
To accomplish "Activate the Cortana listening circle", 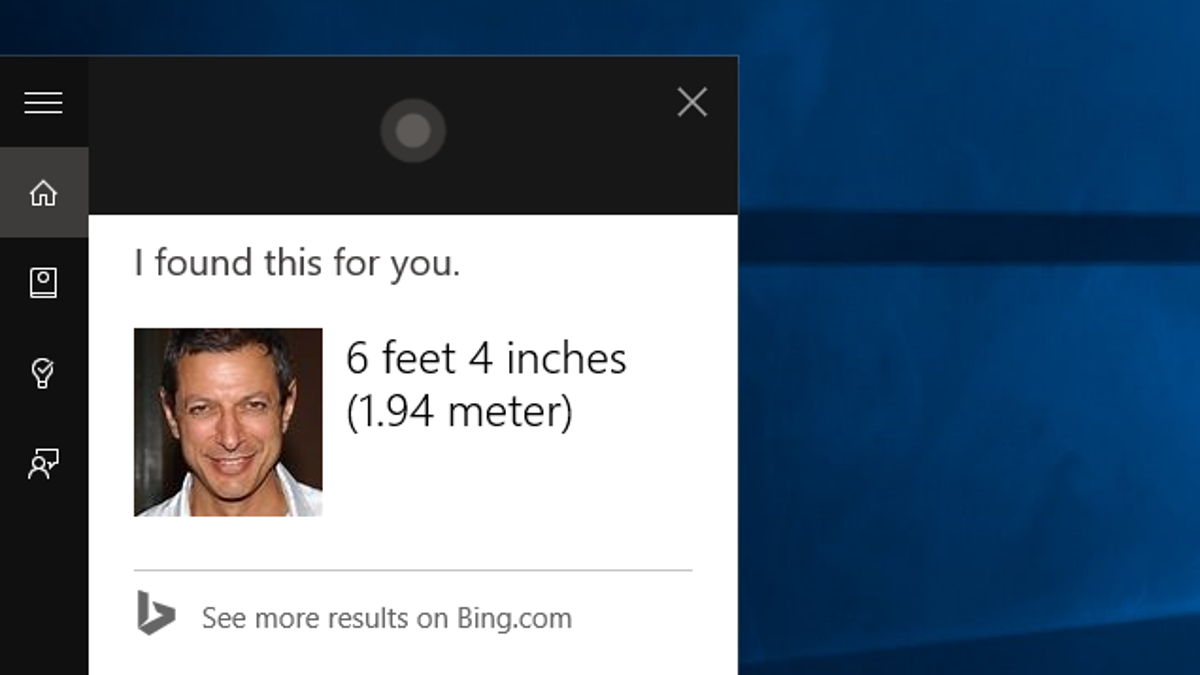I will pyautogui.click(x=413, y=130).
